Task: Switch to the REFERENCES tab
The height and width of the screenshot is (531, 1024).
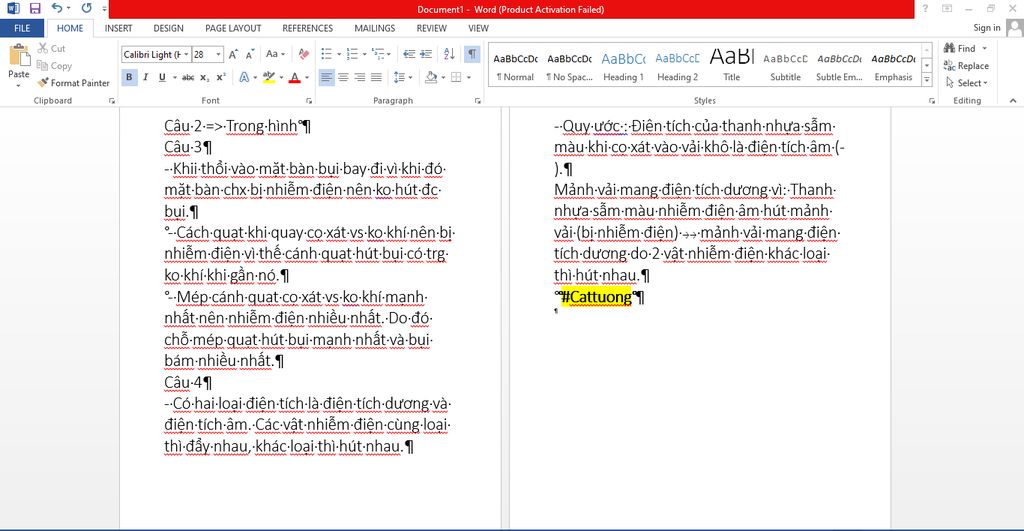Action: pyautogui.click(x=308, y=28)
